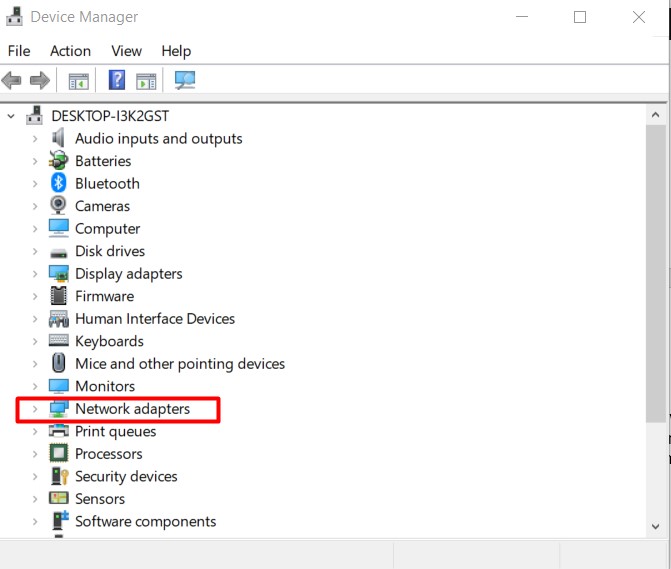The image size is (671, 569).
Task: Click the Processors chip icon
Action: (x=59, y=454)
